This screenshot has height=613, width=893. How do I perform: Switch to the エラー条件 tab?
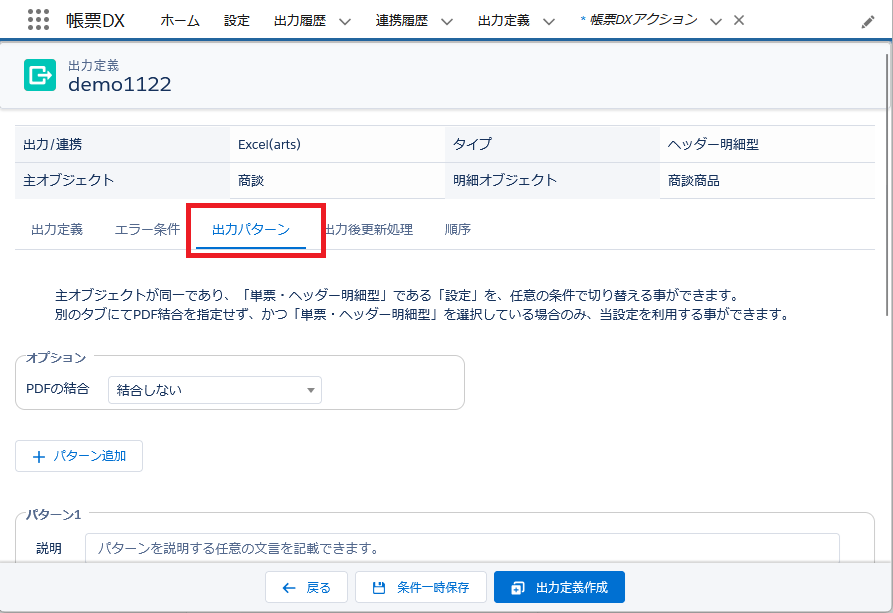pyautogui.click(x=147, y=229)
